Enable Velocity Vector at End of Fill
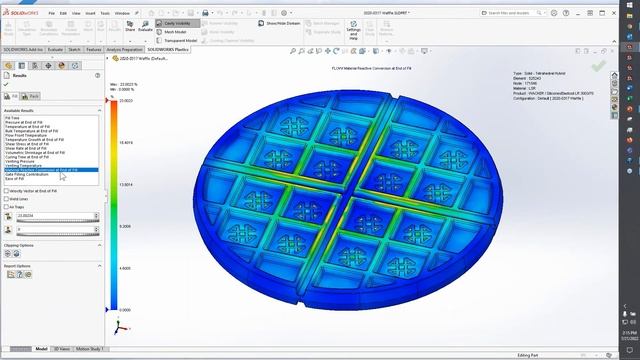This screenshot has width=640, height=360. tap(6, 191)
